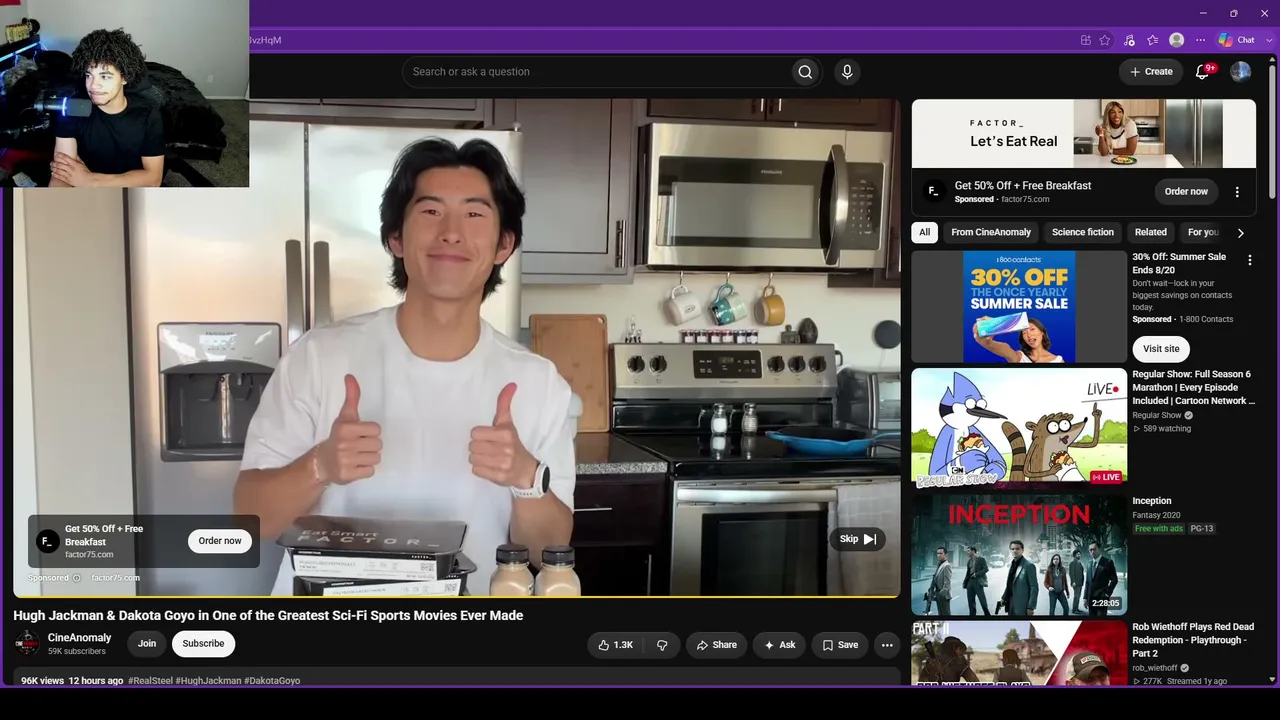Select the For you filter chip

click(x=1203, y=232)
